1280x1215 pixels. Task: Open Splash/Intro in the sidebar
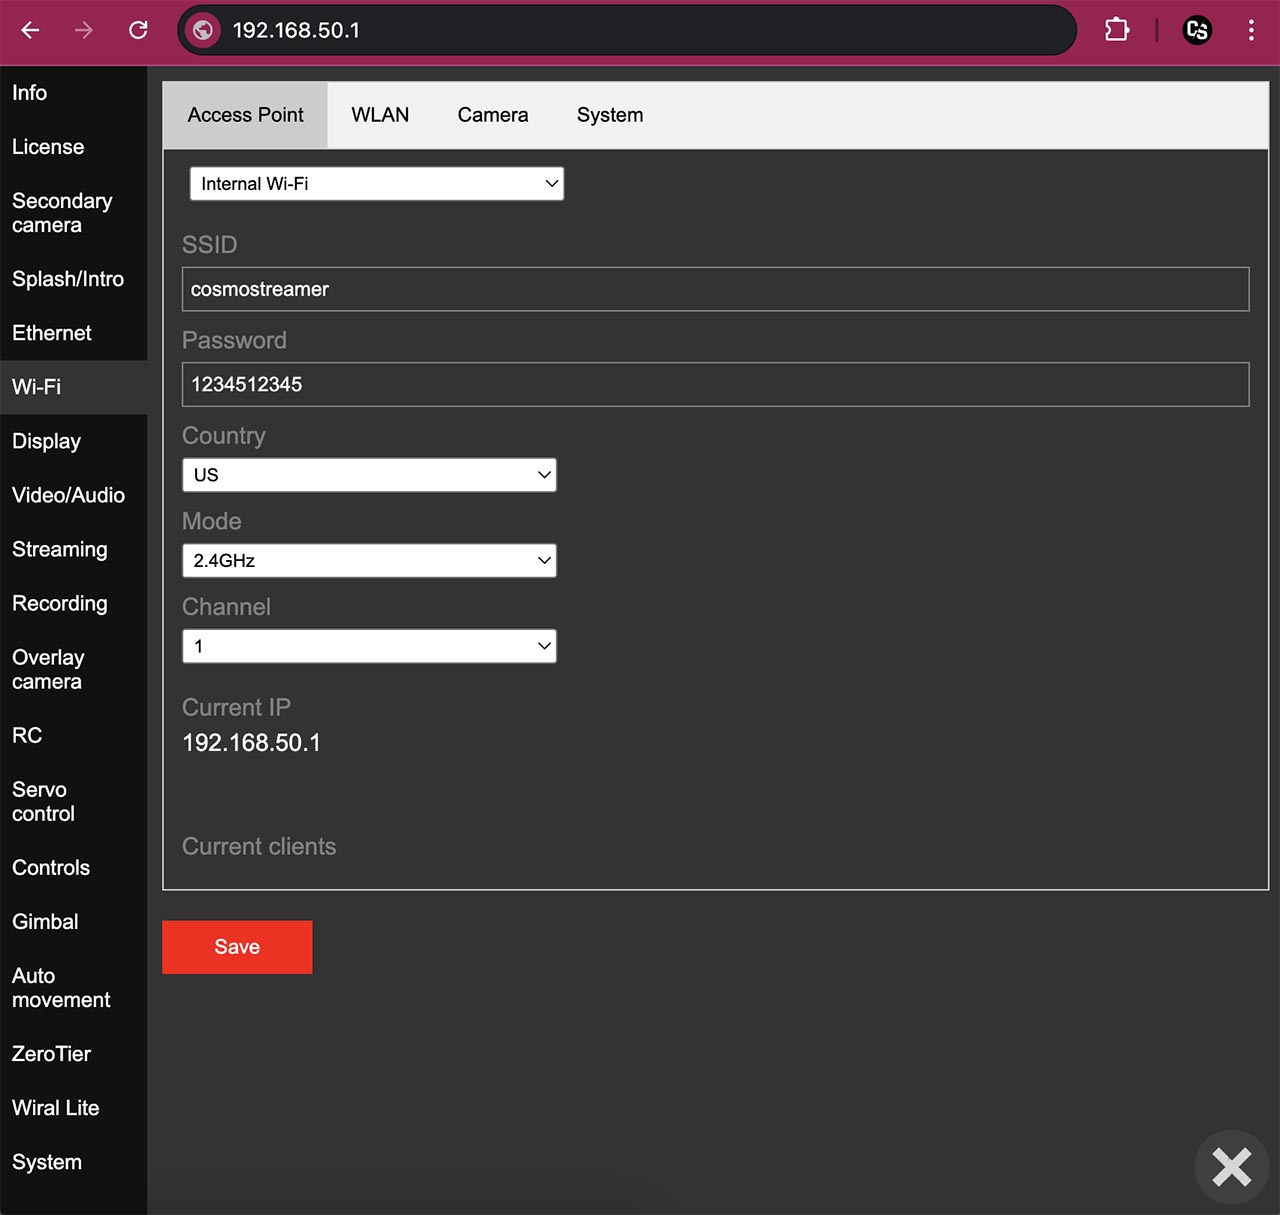(73, 279)
